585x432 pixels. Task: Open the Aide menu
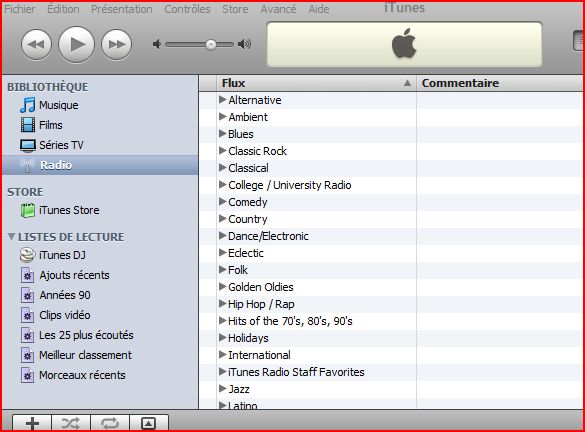coord(319,9)
